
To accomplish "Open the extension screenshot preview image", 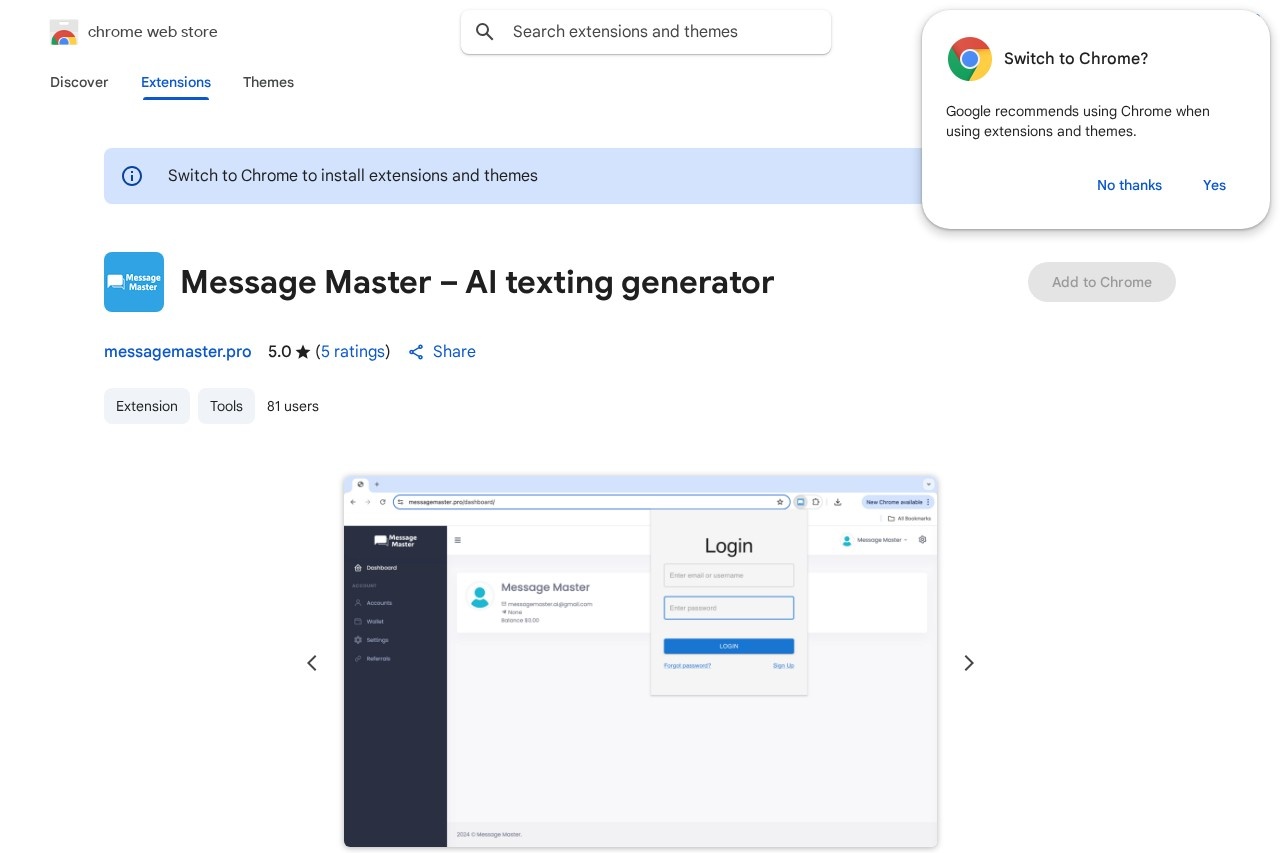I will (x=640, y=661).
